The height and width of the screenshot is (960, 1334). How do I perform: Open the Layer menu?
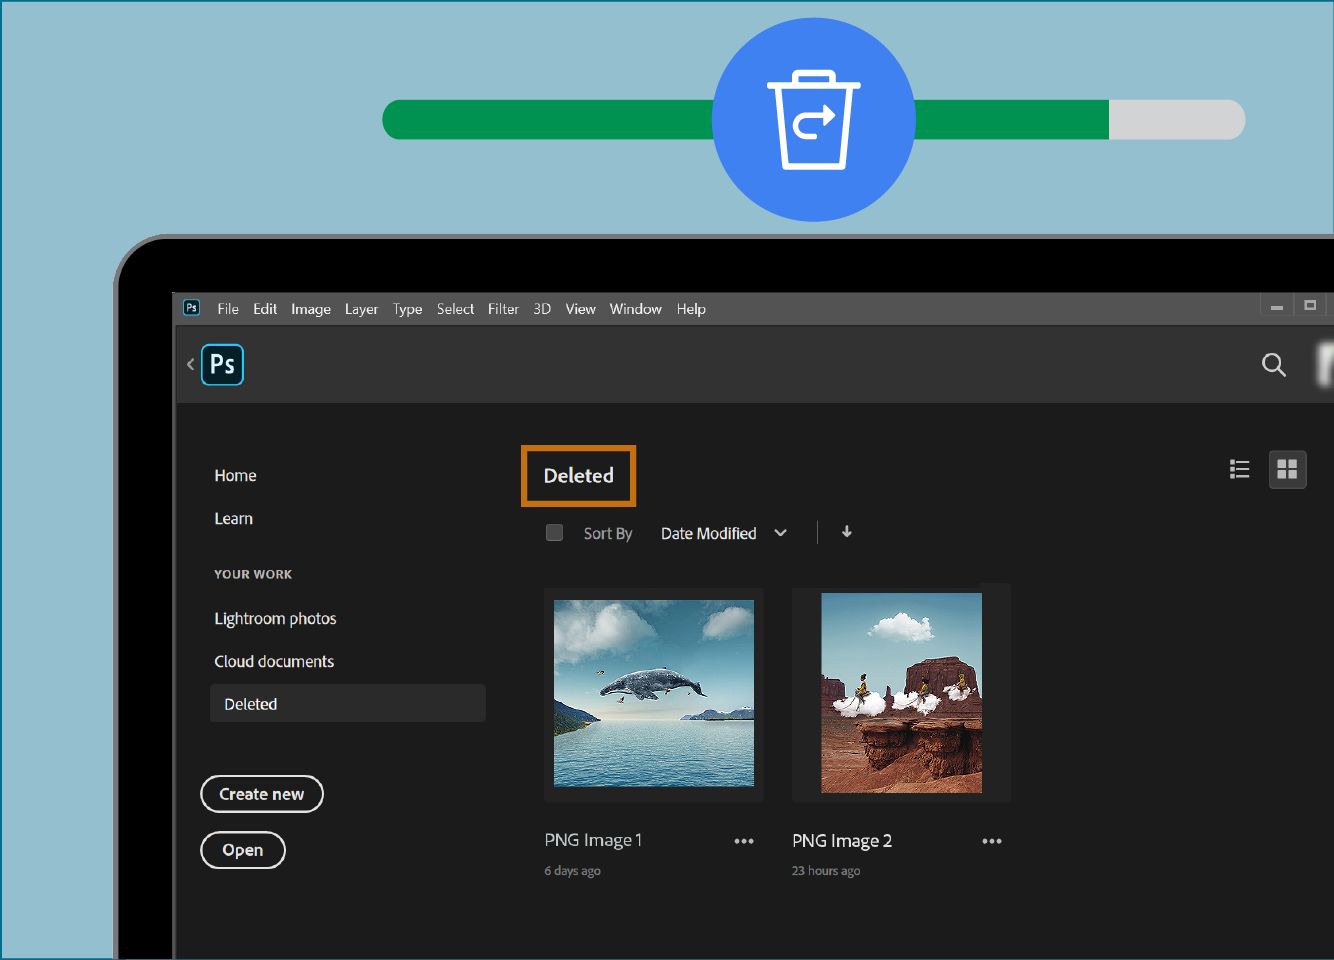(361, 309)
